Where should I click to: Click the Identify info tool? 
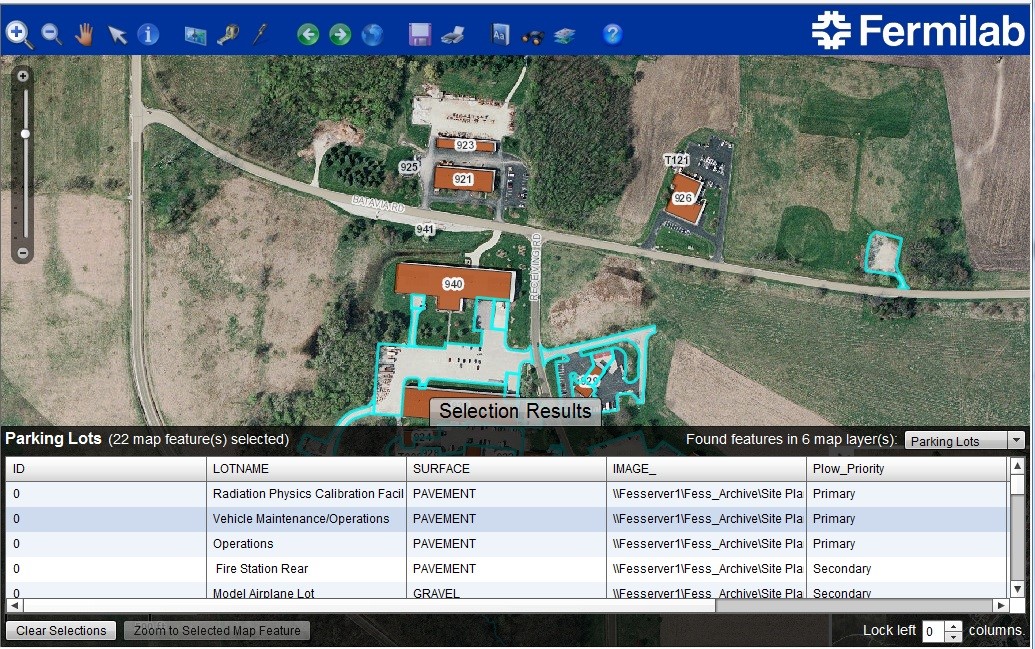[x=148, y=34]
